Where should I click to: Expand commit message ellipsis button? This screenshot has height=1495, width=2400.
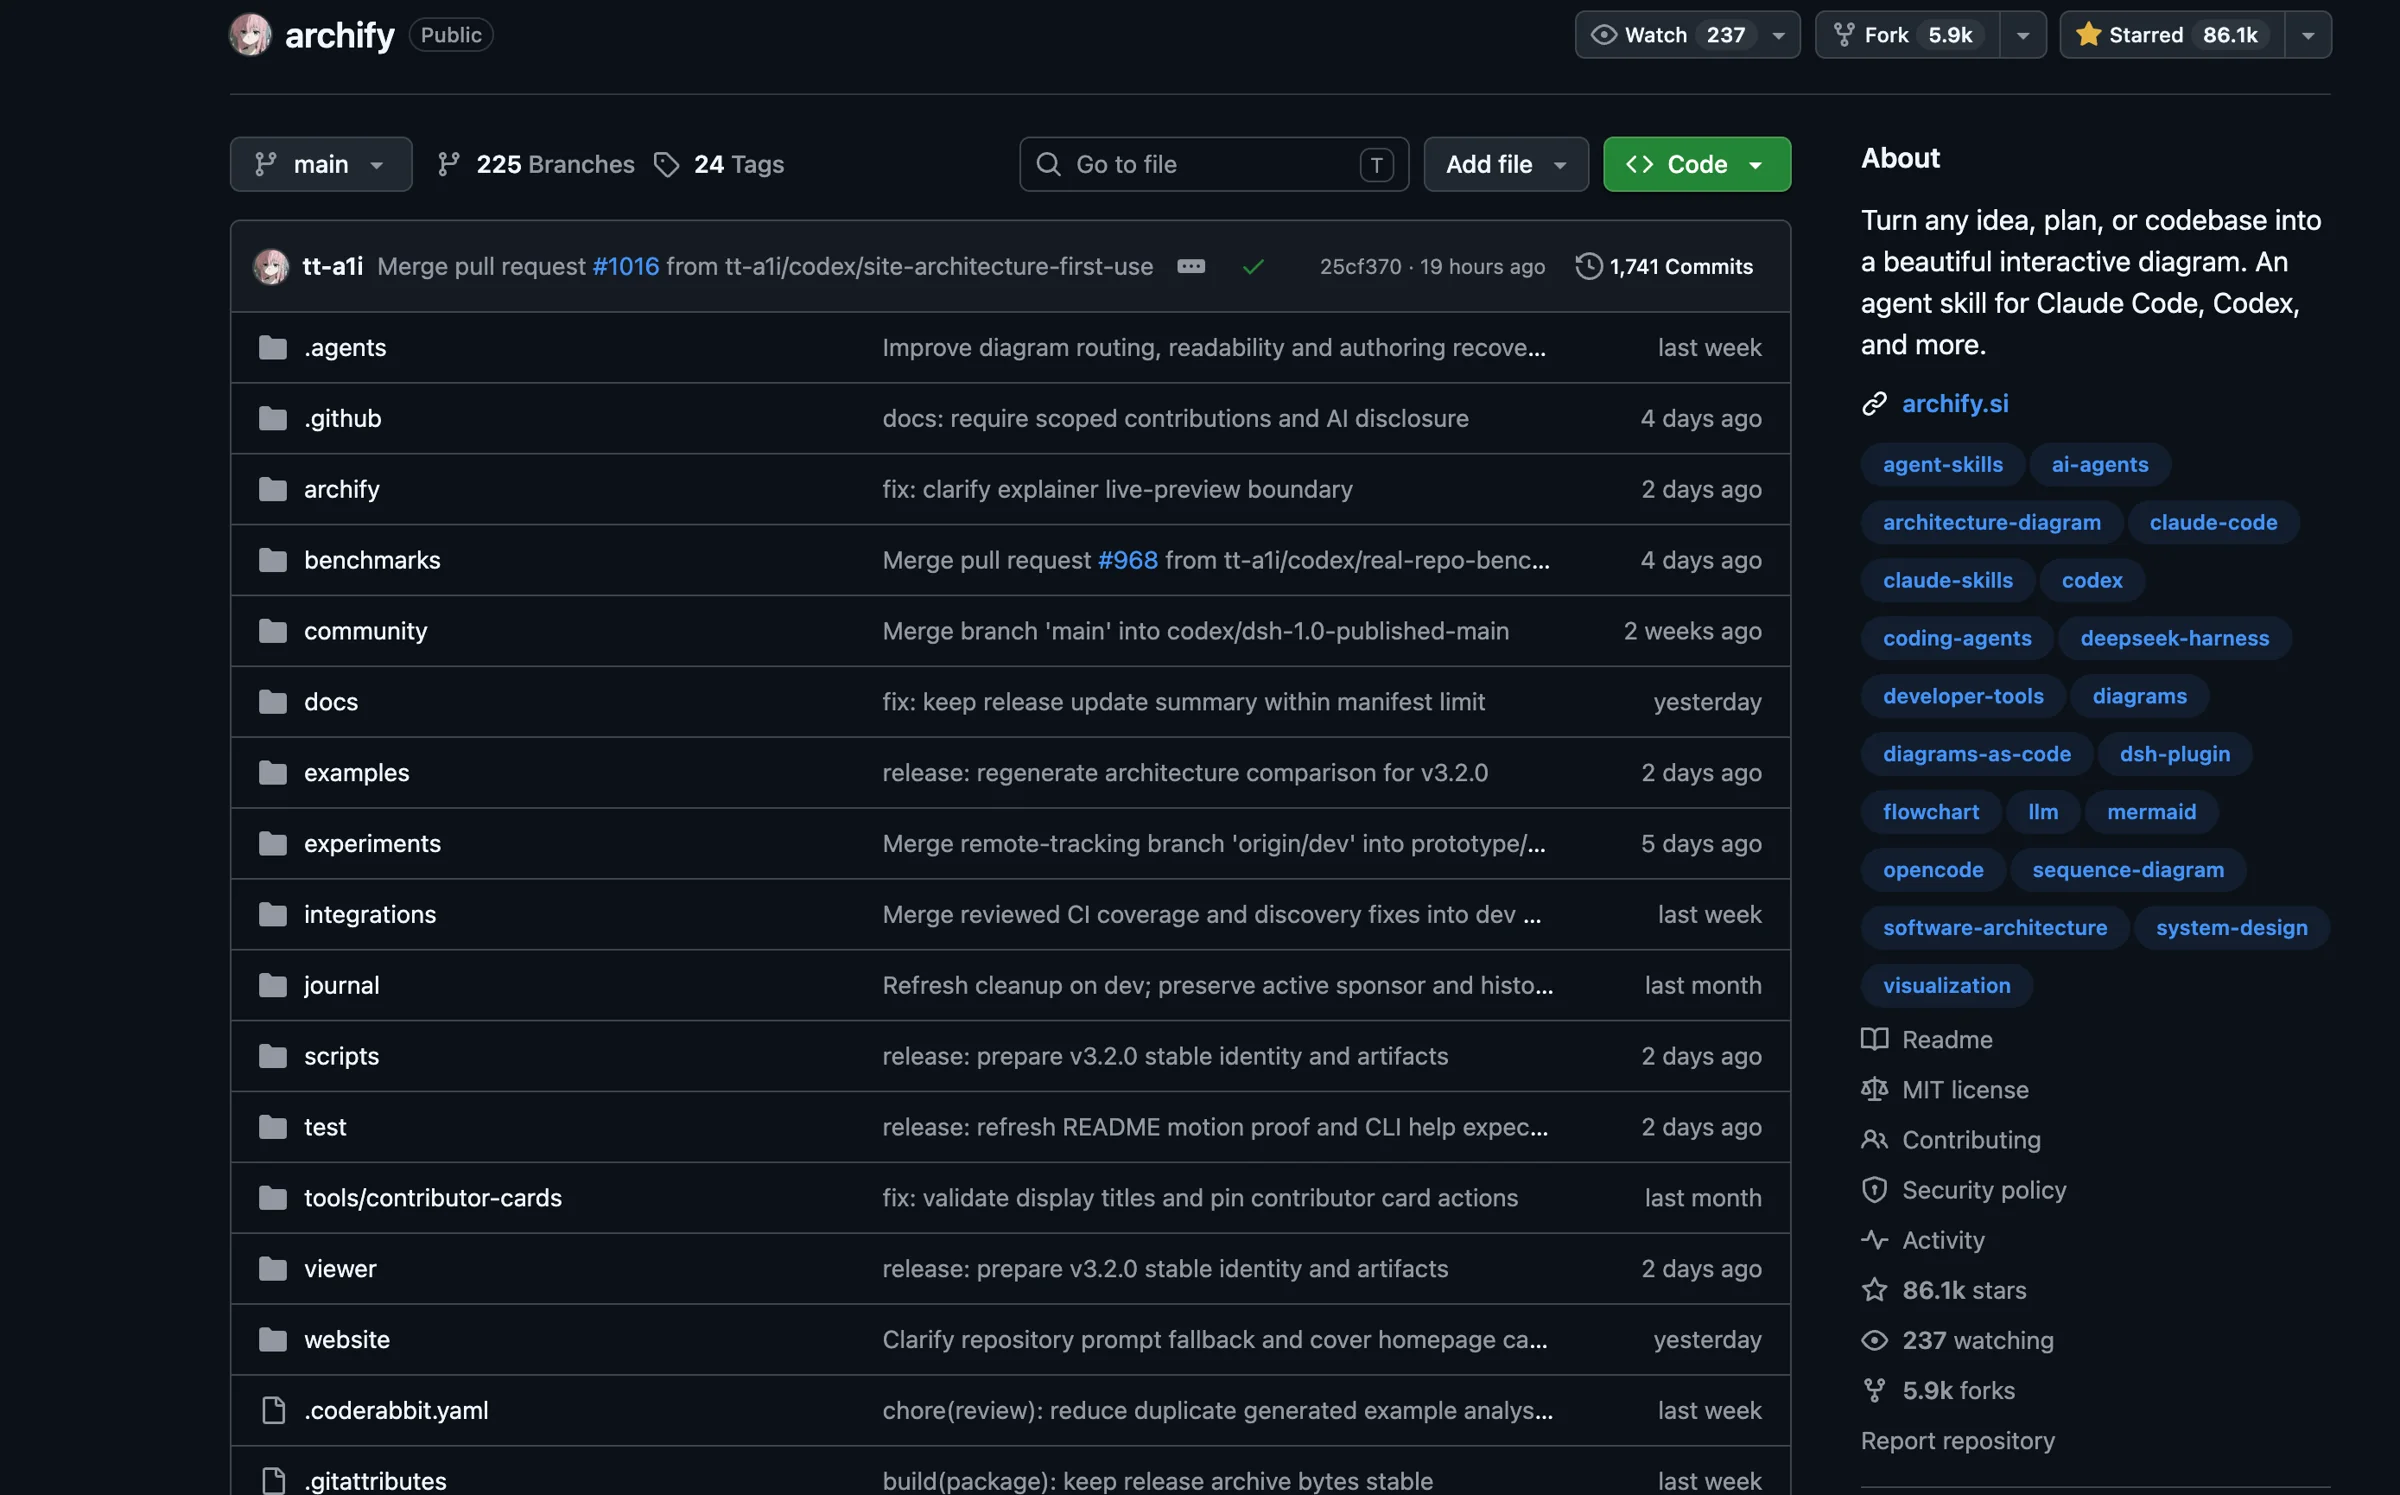[x=1191, y=266]
